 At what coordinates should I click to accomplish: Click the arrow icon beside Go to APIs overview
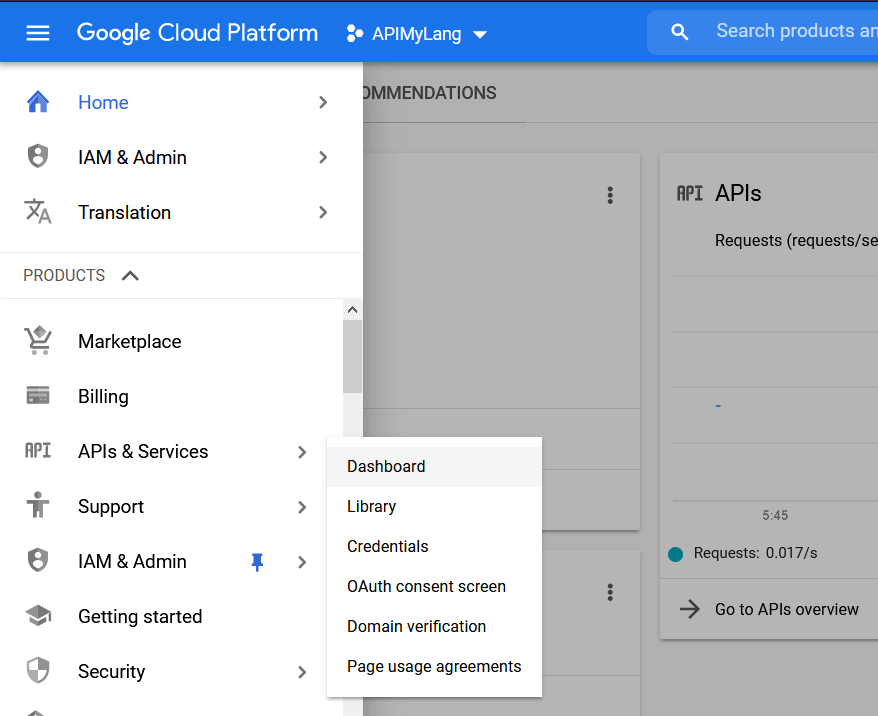click(690, 609)
